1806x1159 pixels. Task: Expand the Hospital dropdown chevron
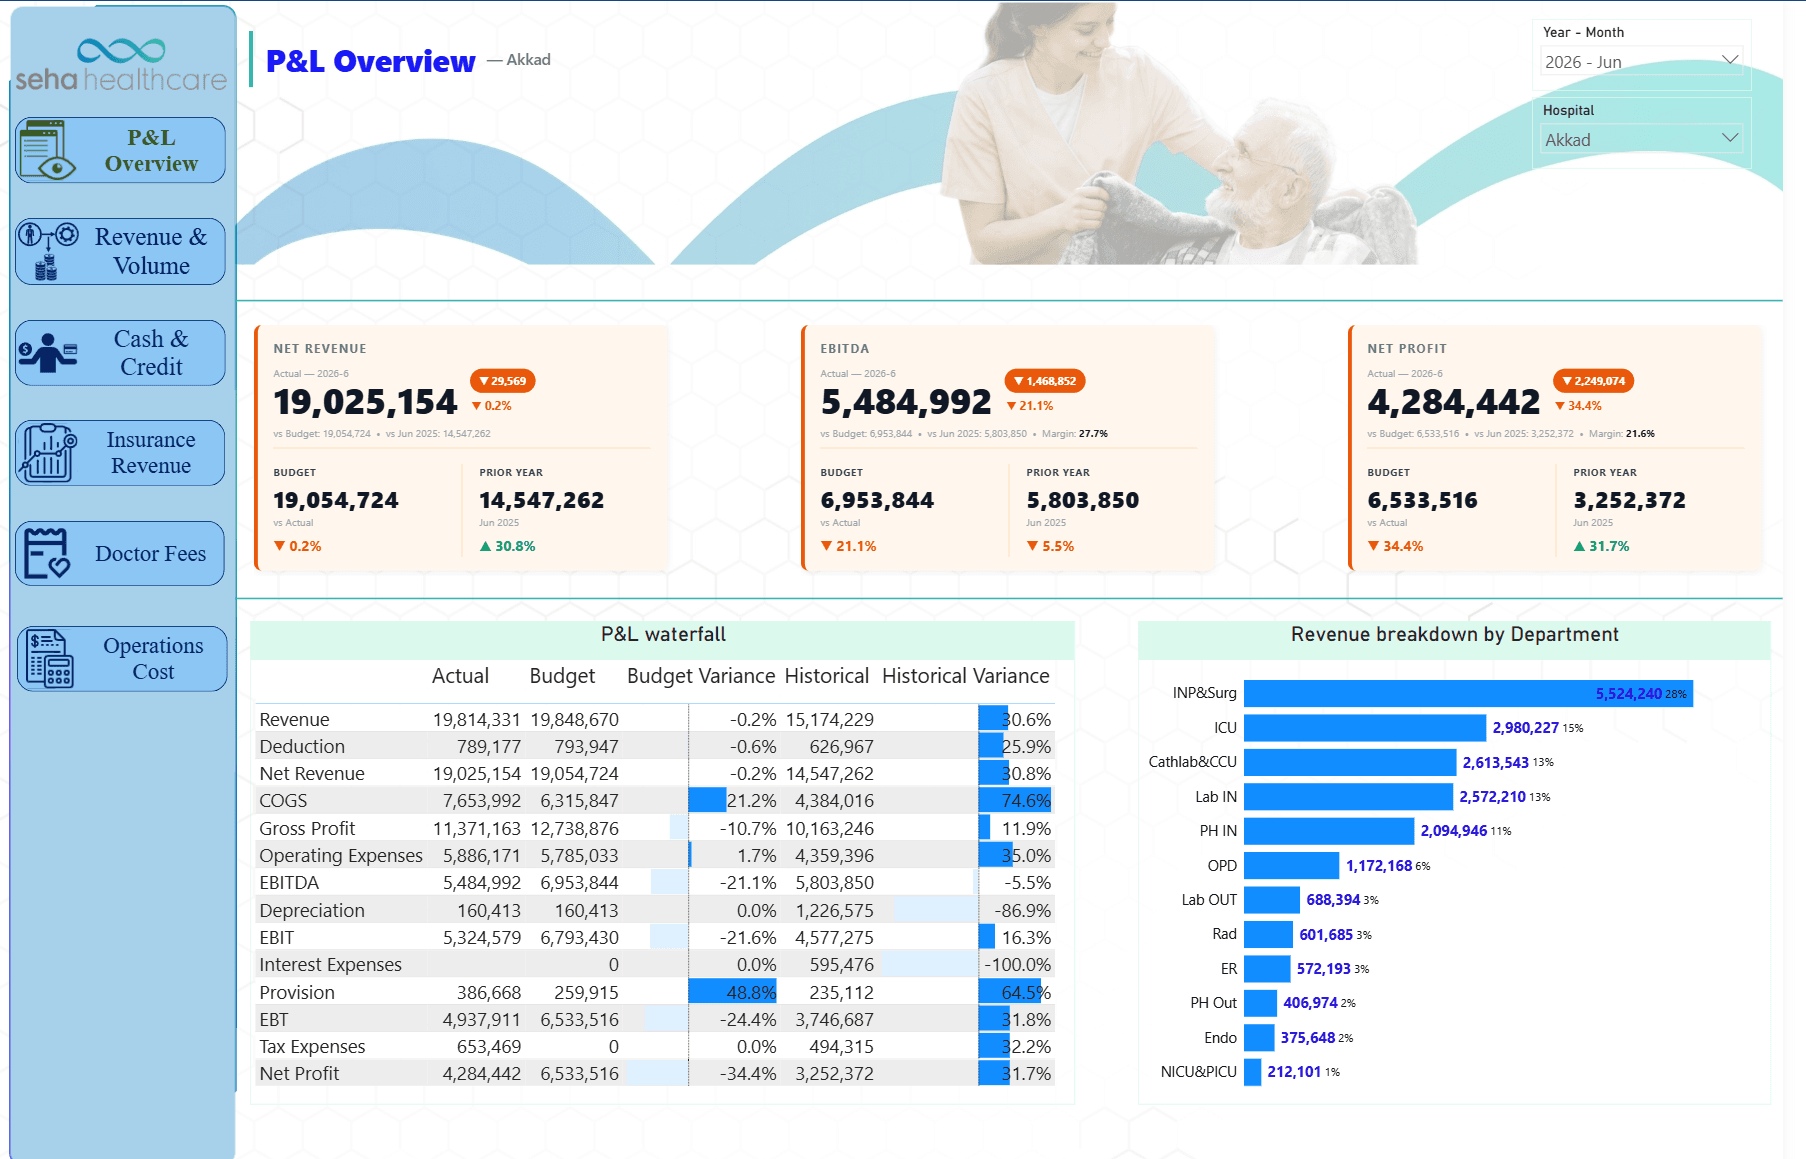(x=1730, y=138)
